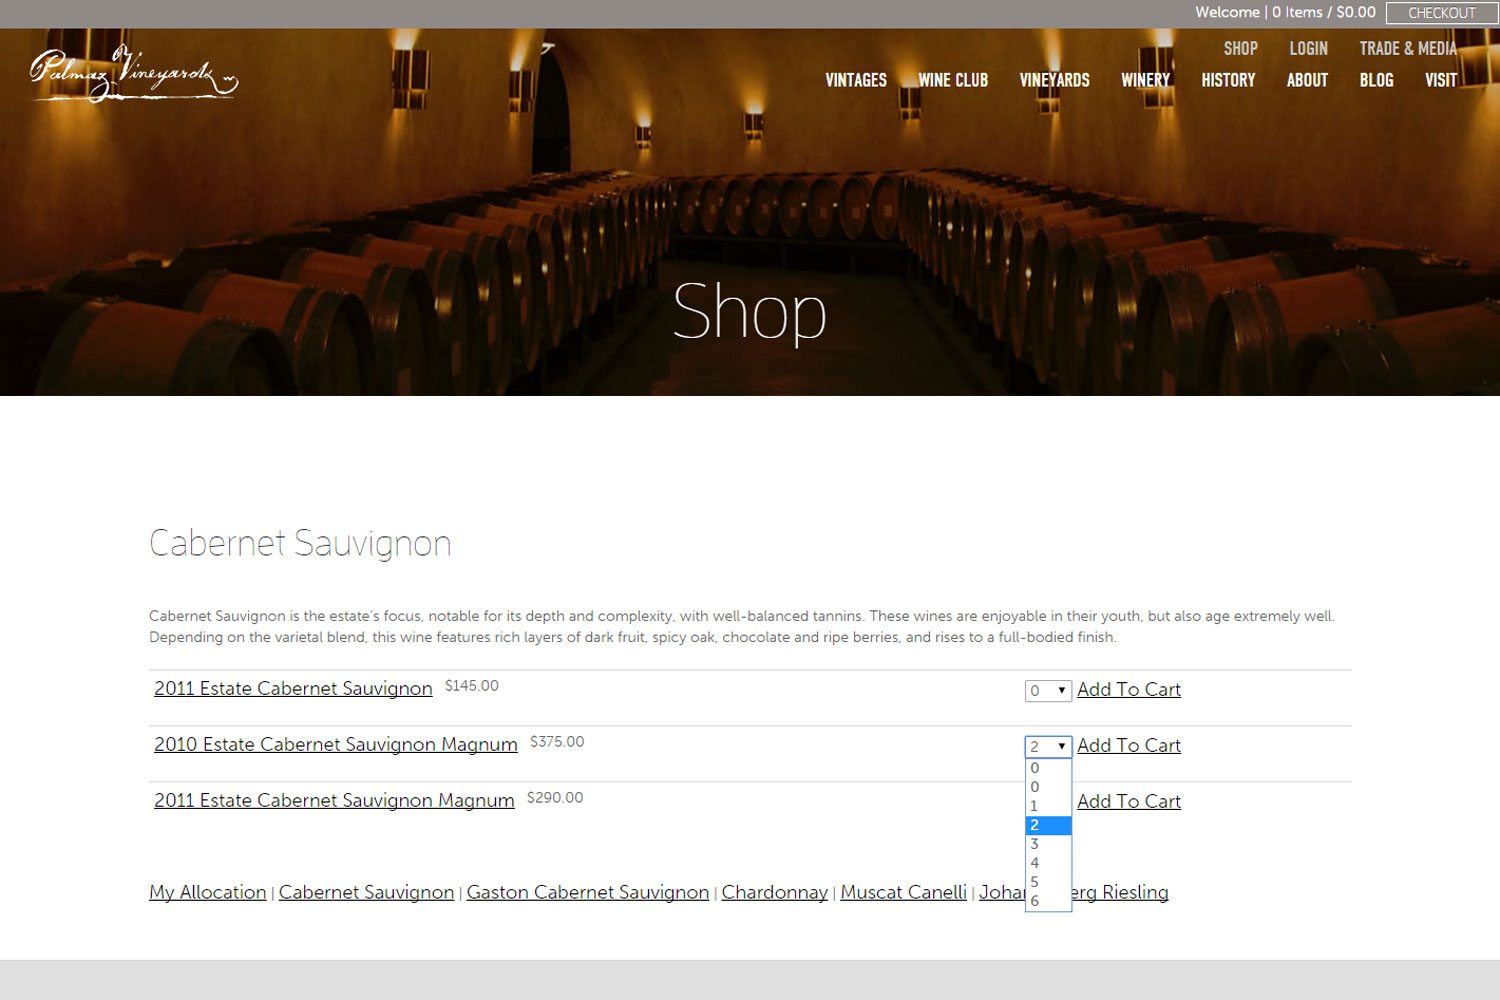Open quantity dropdown for 2011 Estate Cabernet
The width and height of the screenshot is (1500, 1000).
1048,690
